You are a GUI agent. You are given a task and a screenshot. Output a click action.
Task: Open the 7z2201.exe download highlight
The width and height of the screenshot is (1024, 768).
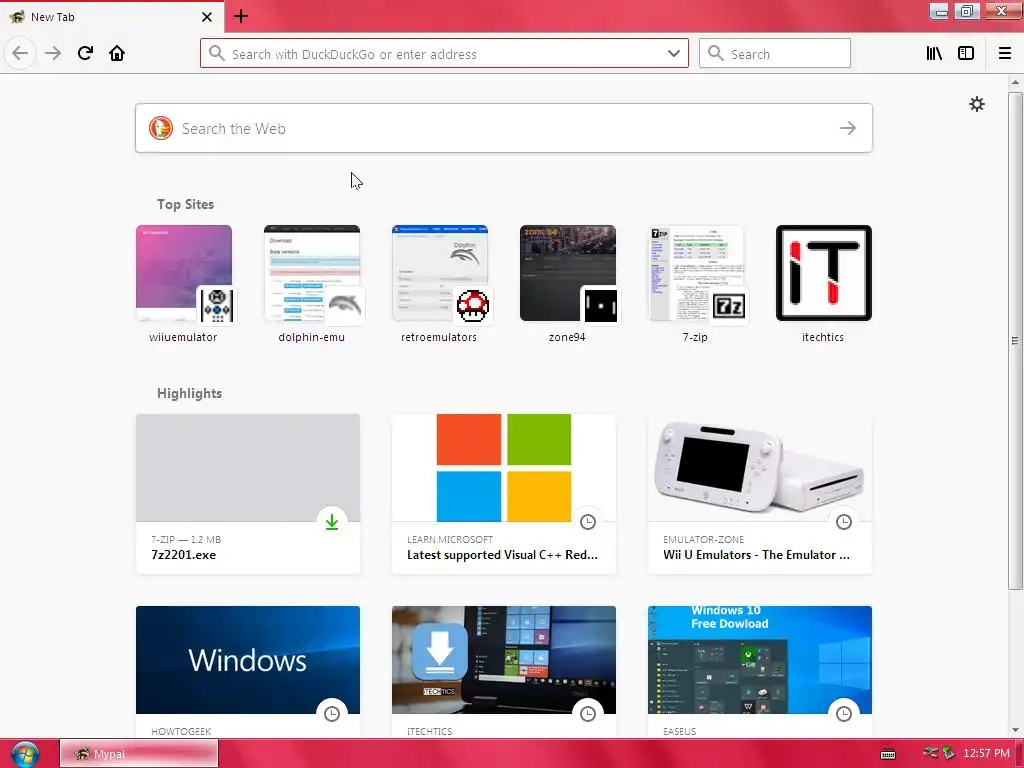point(248,494)
